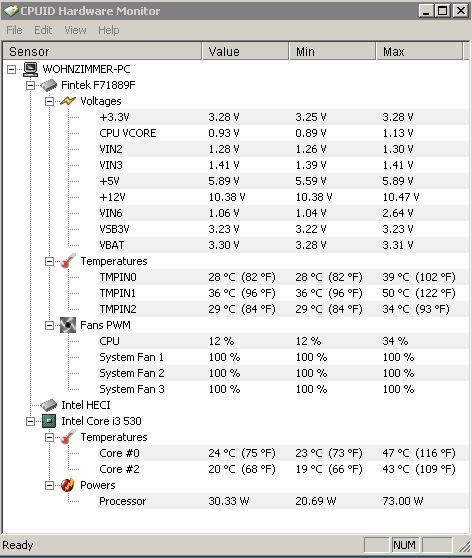The width and height of the screenshot is (472, 558).
Task: Select the Voltages lightning icon
Action: pyautogui.click(x=68, y=101)
